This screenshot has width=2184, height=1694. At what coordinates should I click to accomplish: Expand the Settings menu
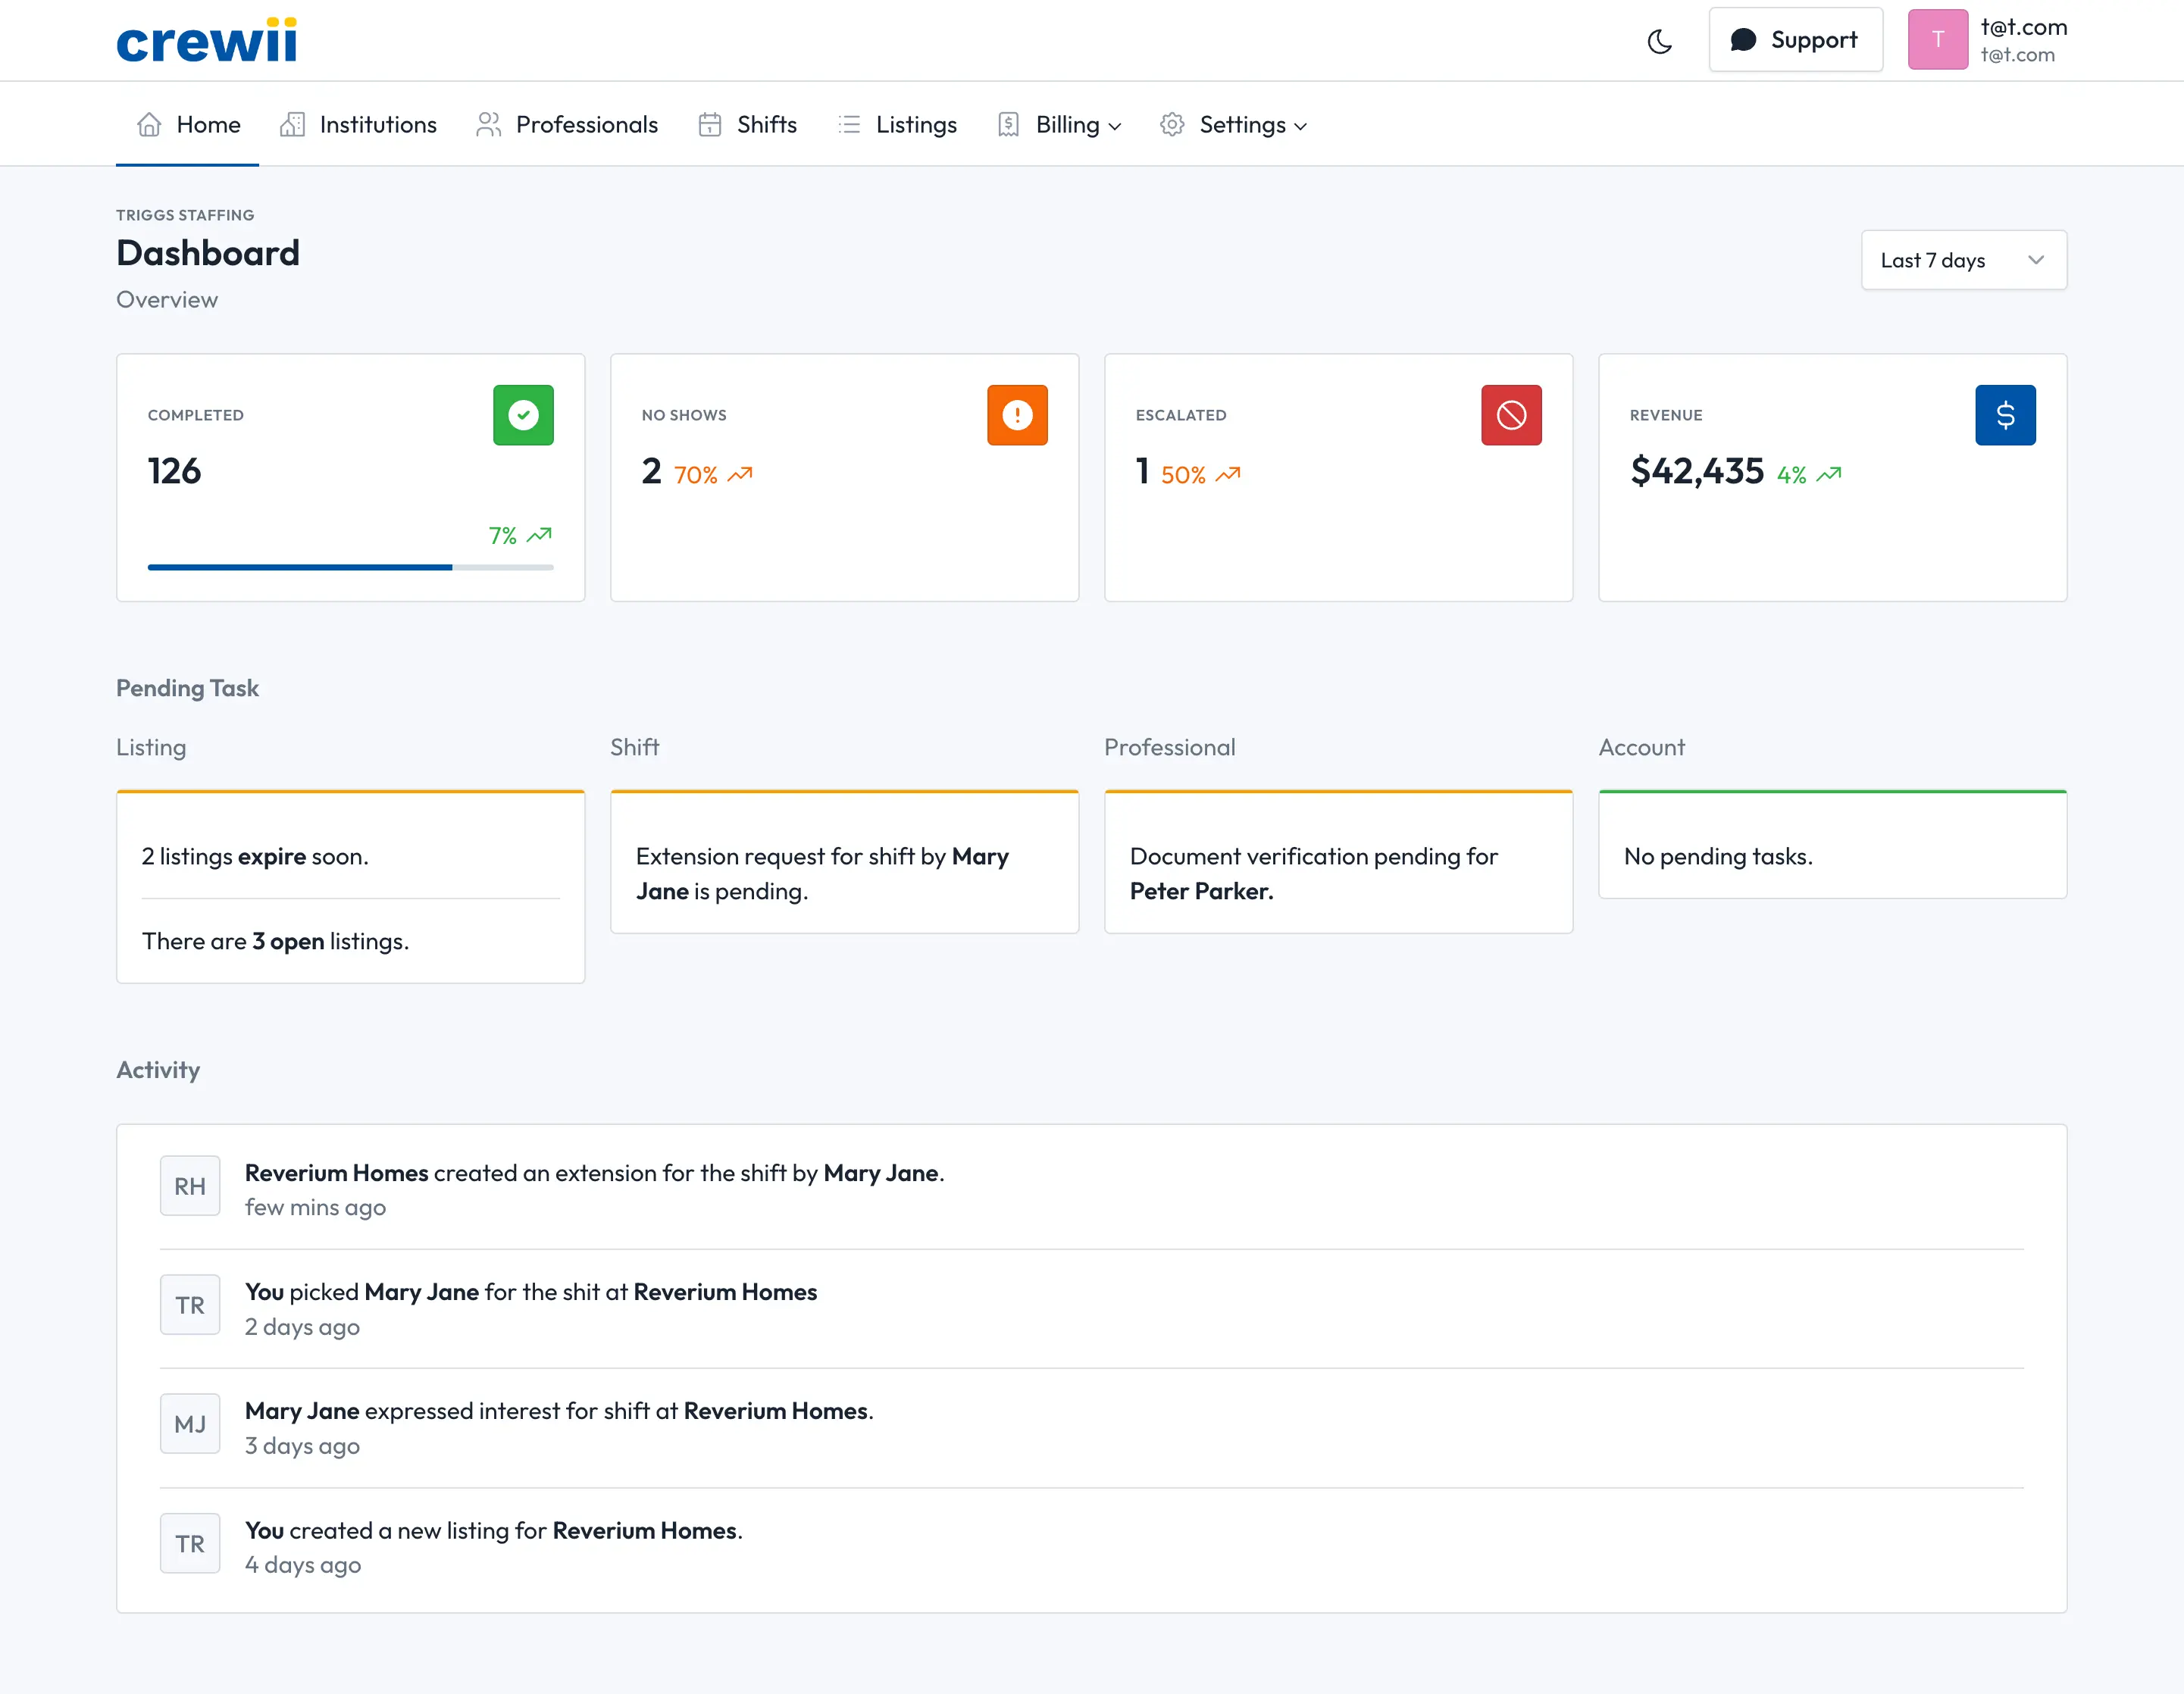(x=1233, y=125)
